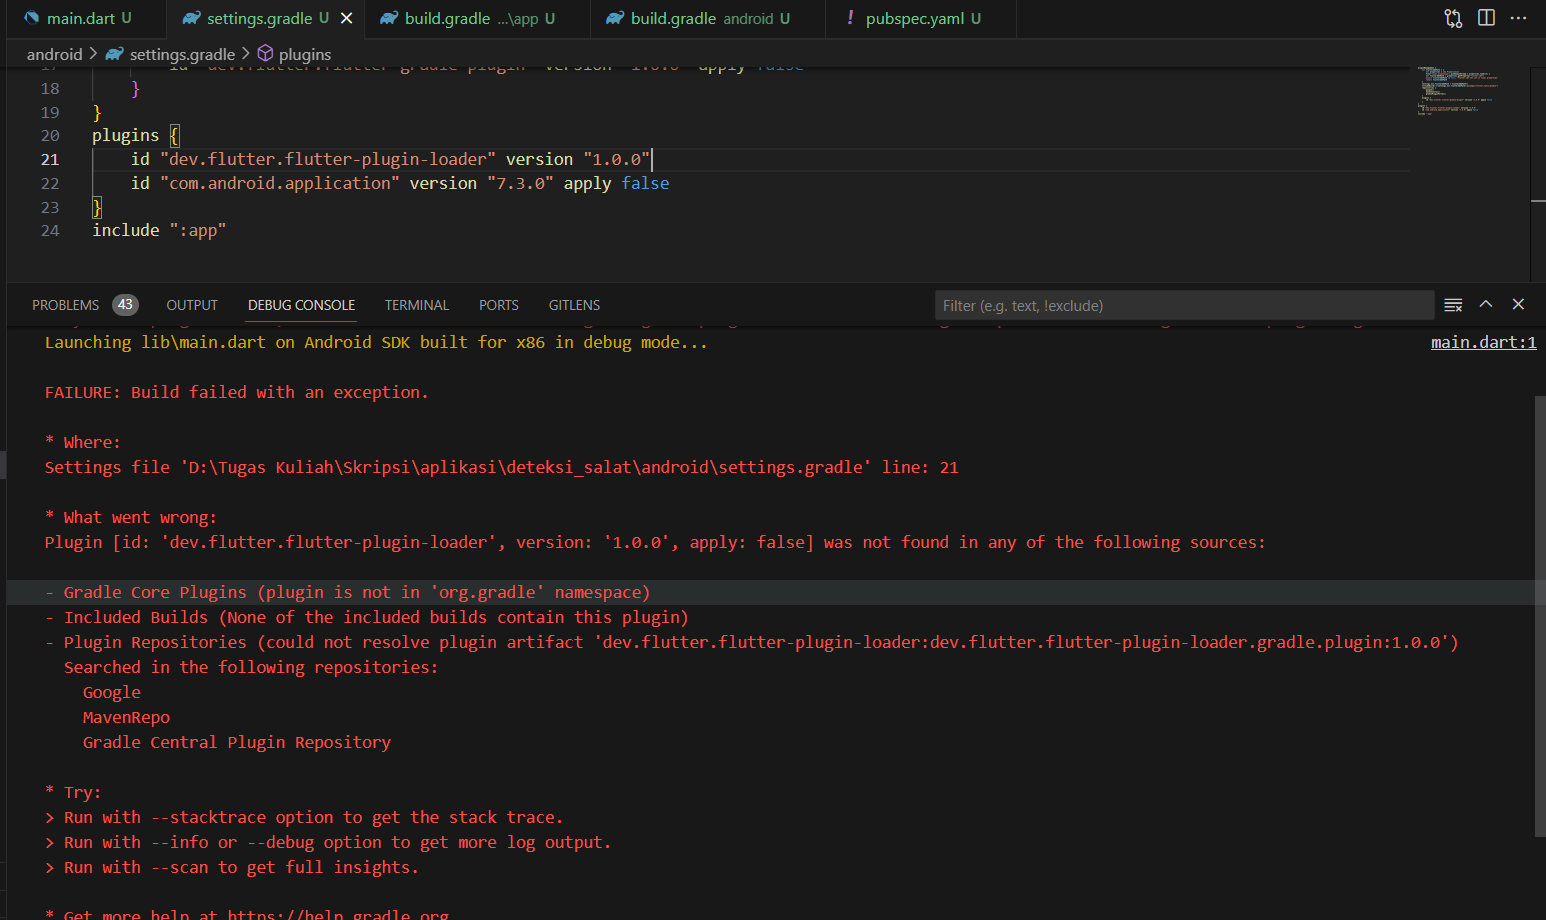
Task: Click the plugins symbol icon in breadcrumb
Action: click(265, 53)
